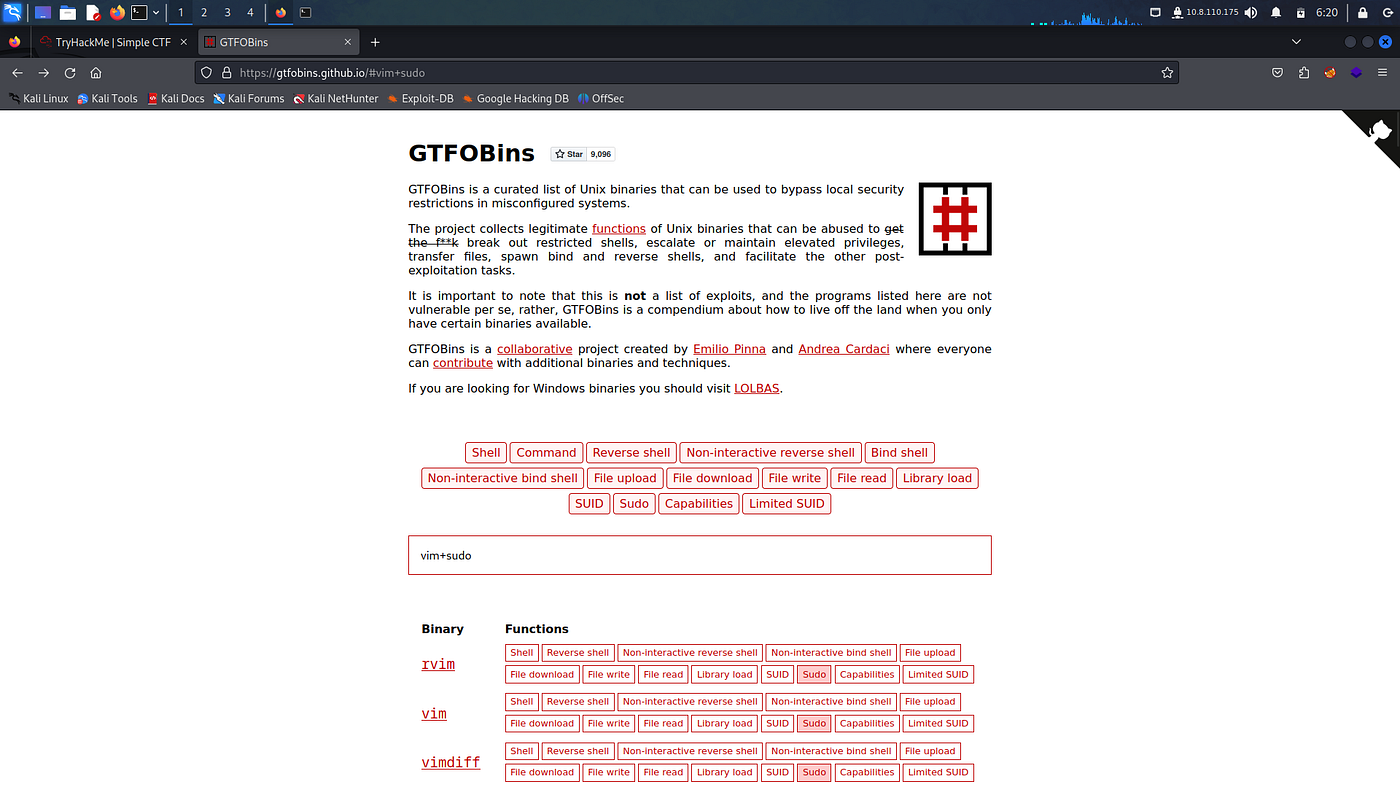This screenshot has height=788, width=1400.
Task: Open the Kali Docs bookmark
Action: pyautogui.click(x=176, y=99)
